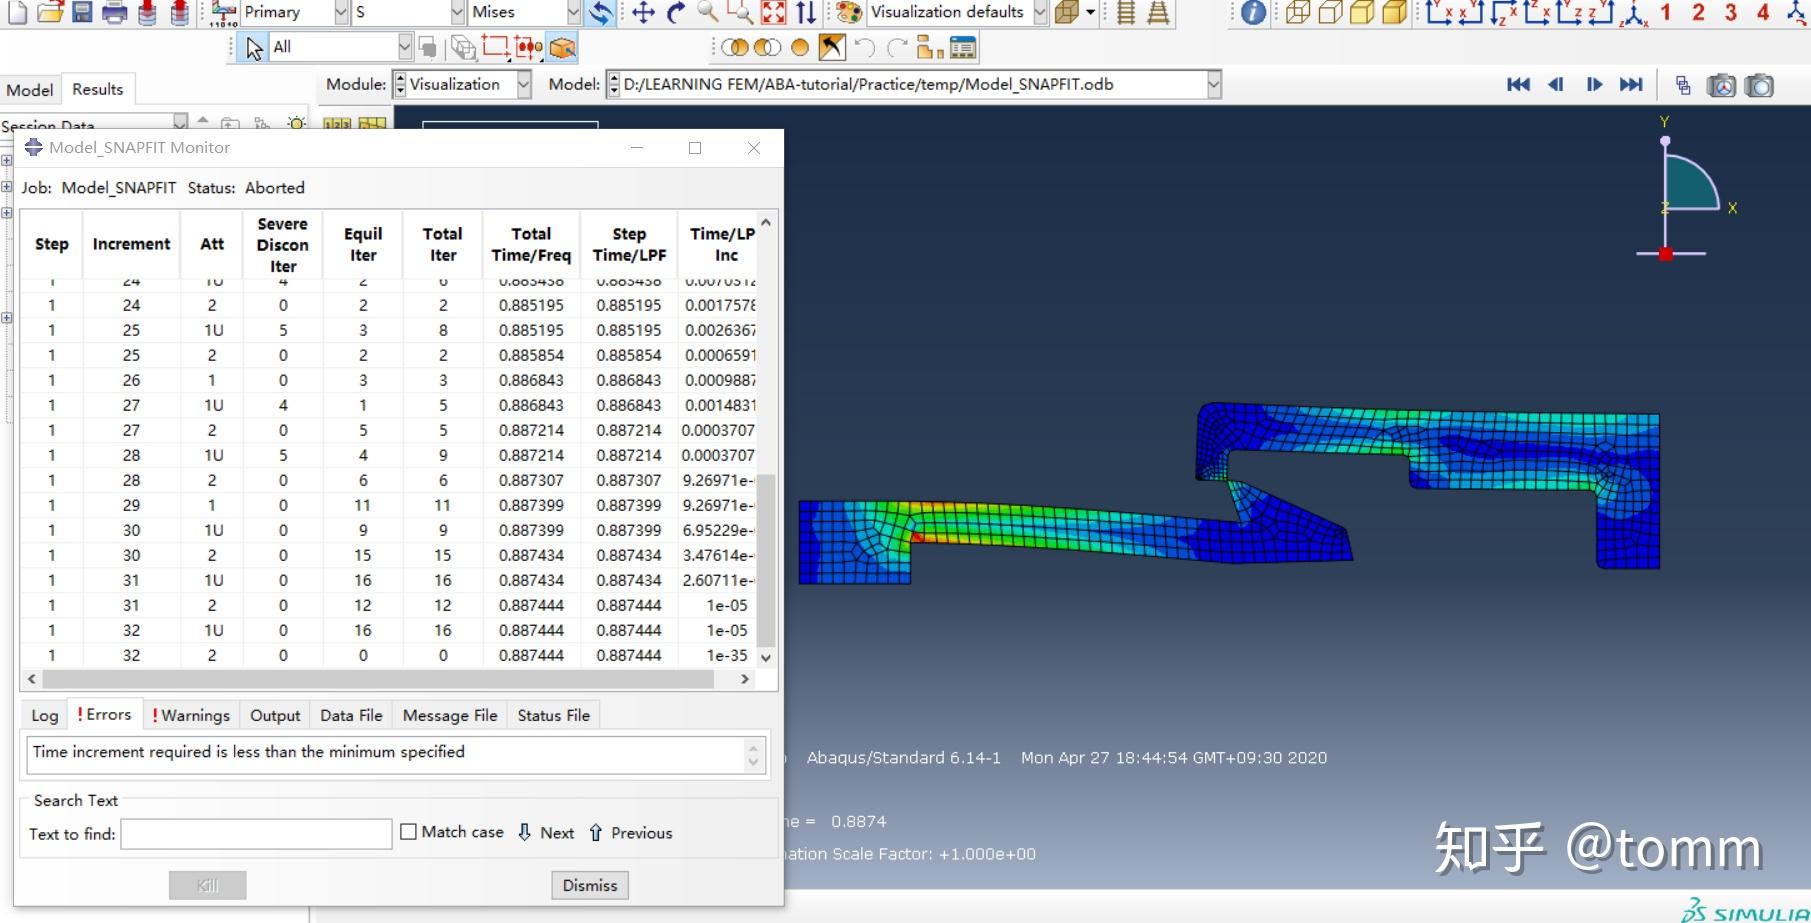The image size is (1811, 923).
Task: Toggle the orange create display group arrow icon
Action: click(x=832, y=47)
